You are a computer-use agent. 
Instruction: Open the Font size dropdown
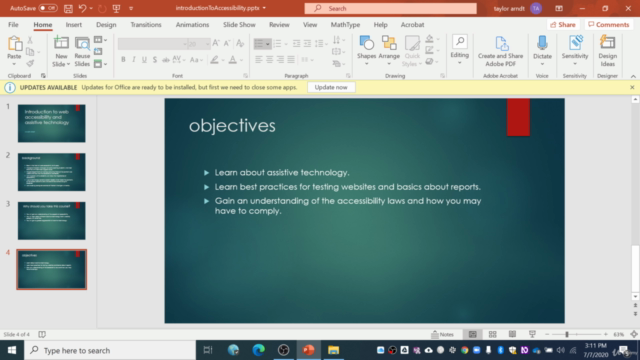tap(207, 44)
